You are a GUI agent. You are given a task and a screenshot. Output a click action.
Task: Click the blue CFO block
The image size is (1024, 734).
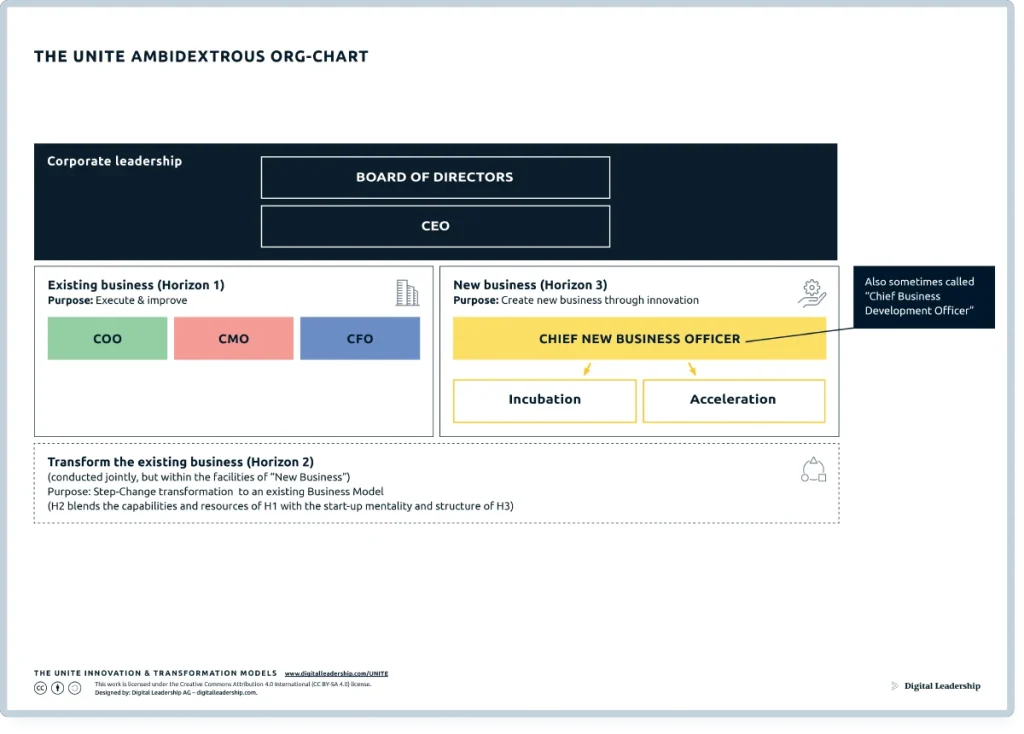[x=360, y=339]
